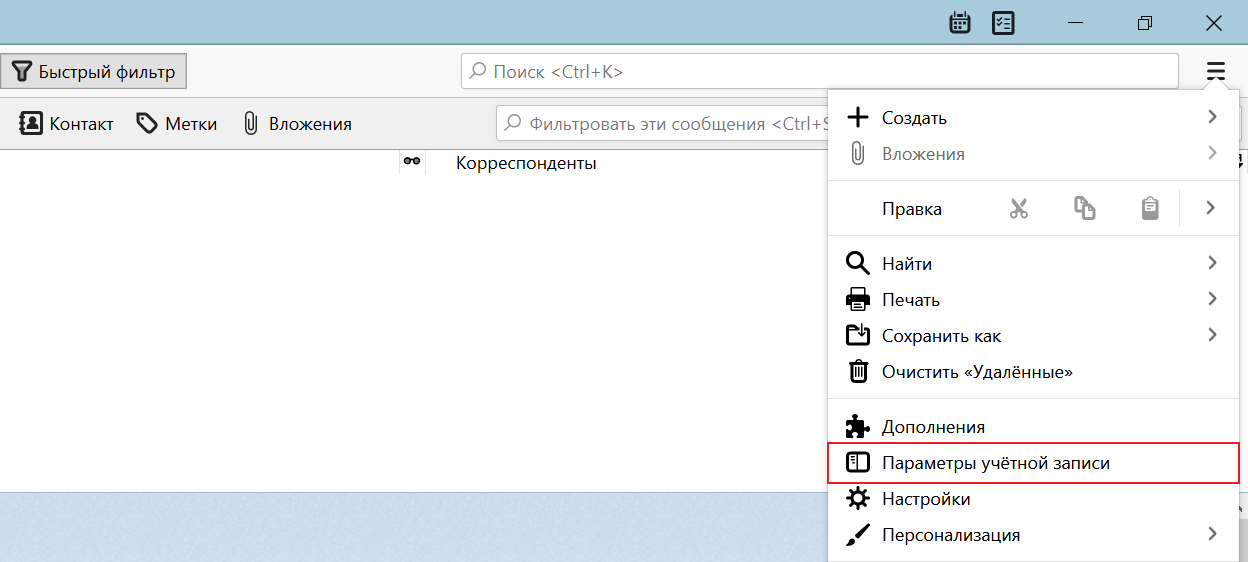Open the tasks checklist icon
The width and height of the screenshot is (1248, 562).
pyautogui.click(x=1003, y=23)
